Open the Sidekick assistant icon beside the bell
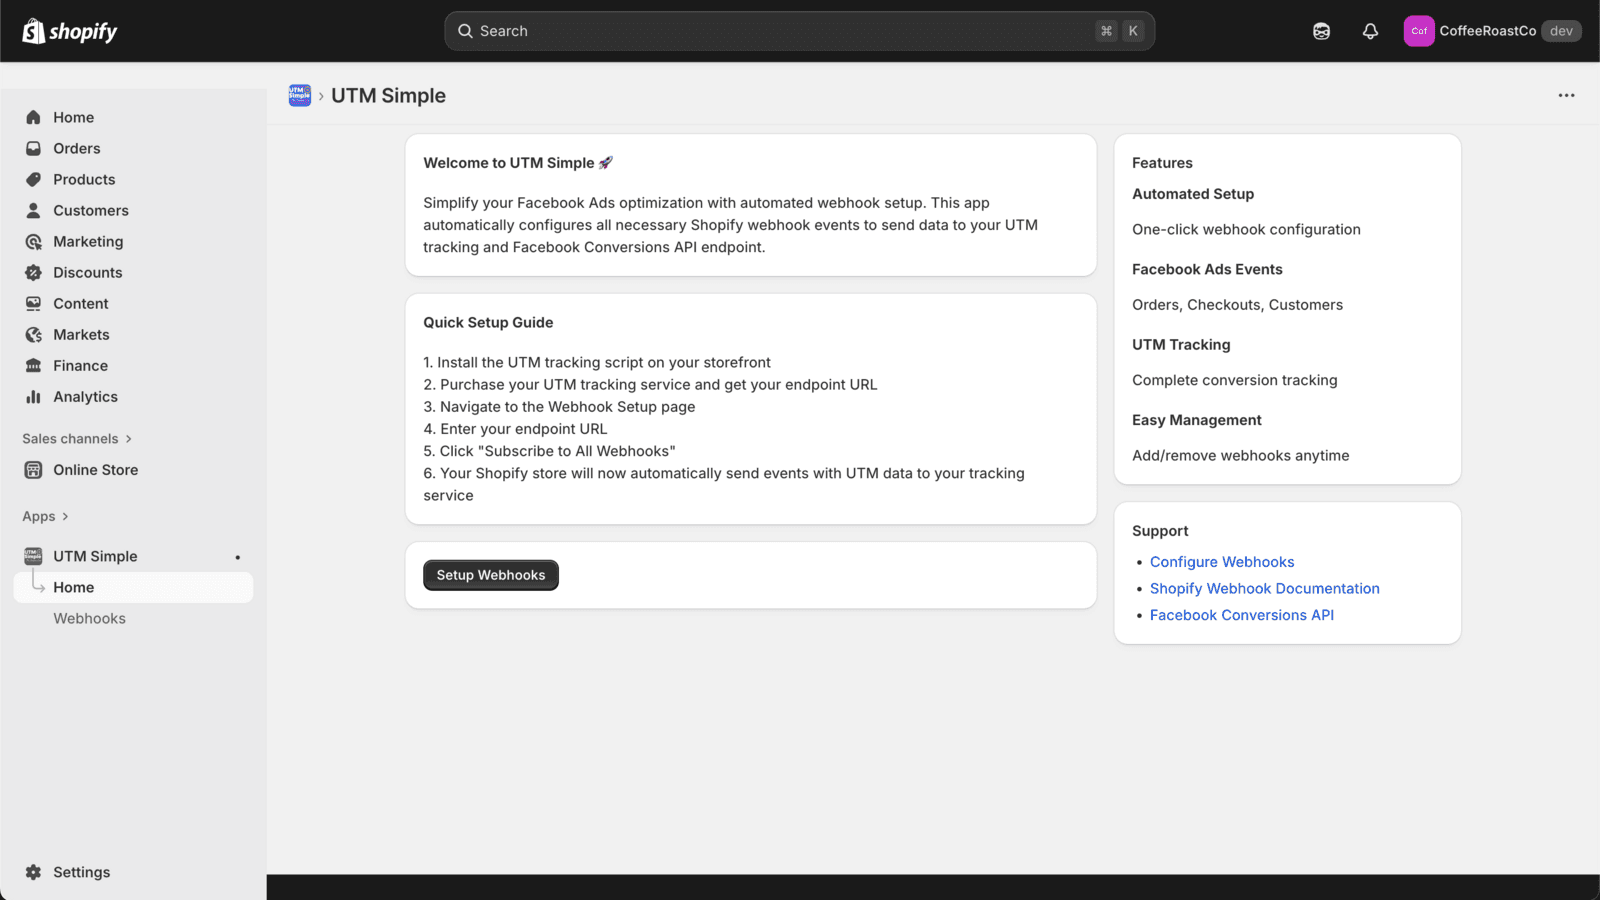Viewport: 1600px width, 900px height. pos(1321,31)
